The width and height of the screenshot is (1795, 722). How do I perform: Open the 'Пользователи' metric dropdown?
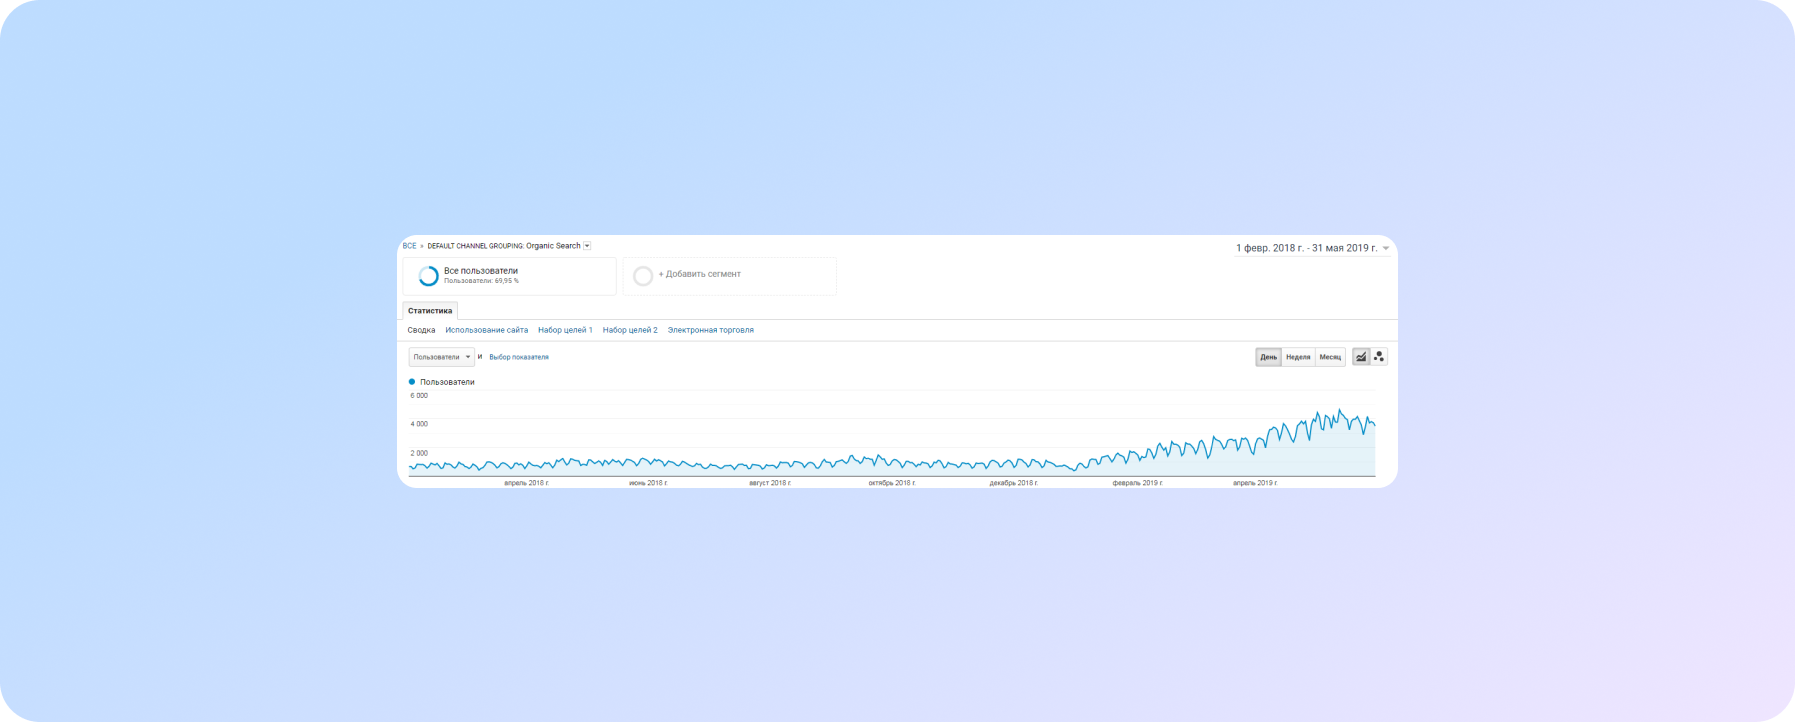pyautogui.click(x=442, y=357)
